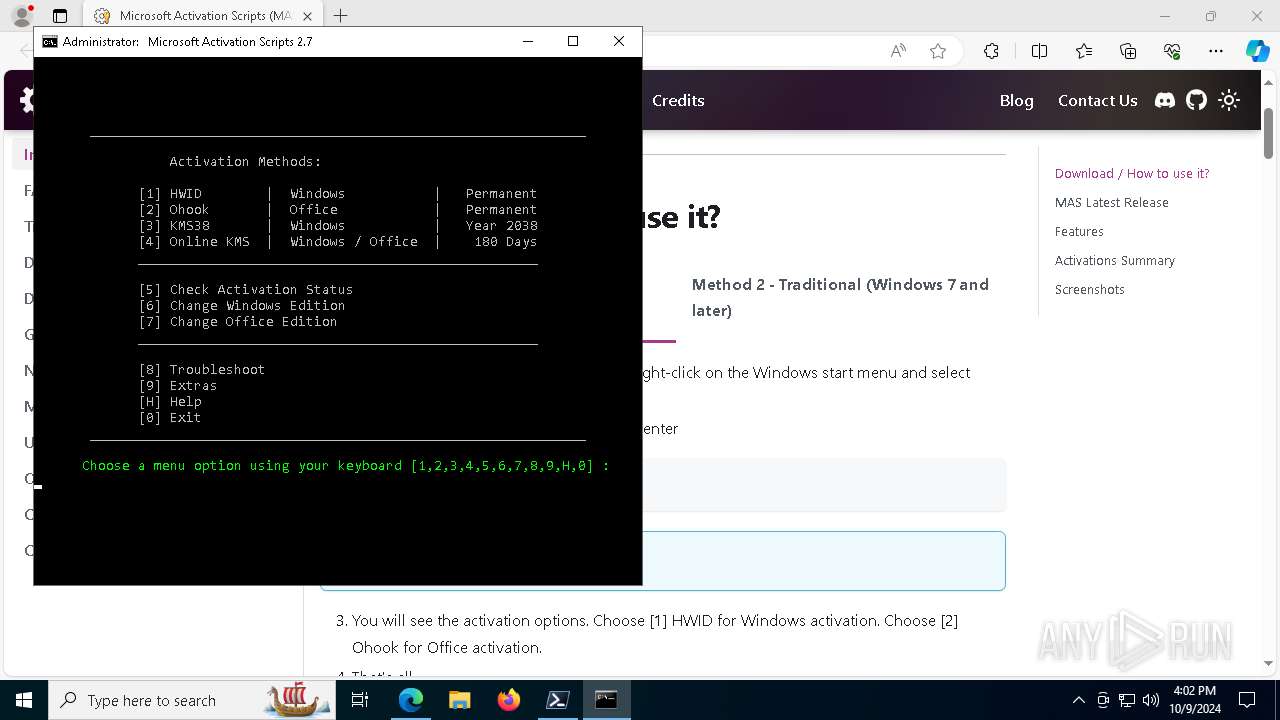Open Microsoft Edge from taskbar
The width and height of the screenshot is (1280, 720).
[411, 700]
